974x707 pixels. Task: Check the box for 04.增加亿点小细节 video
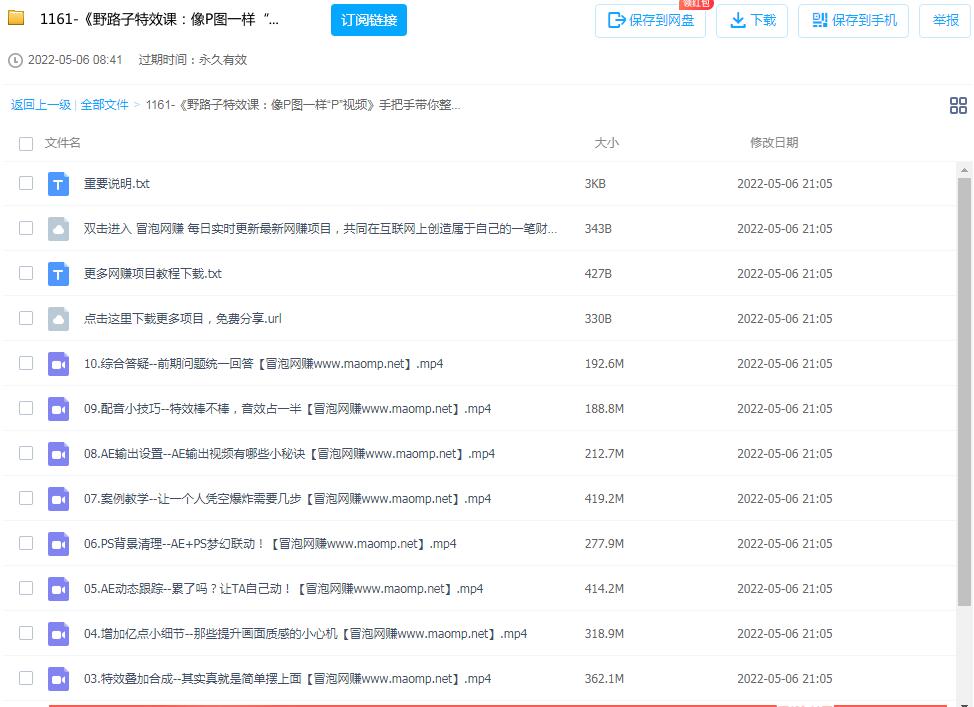click(26, 633)
